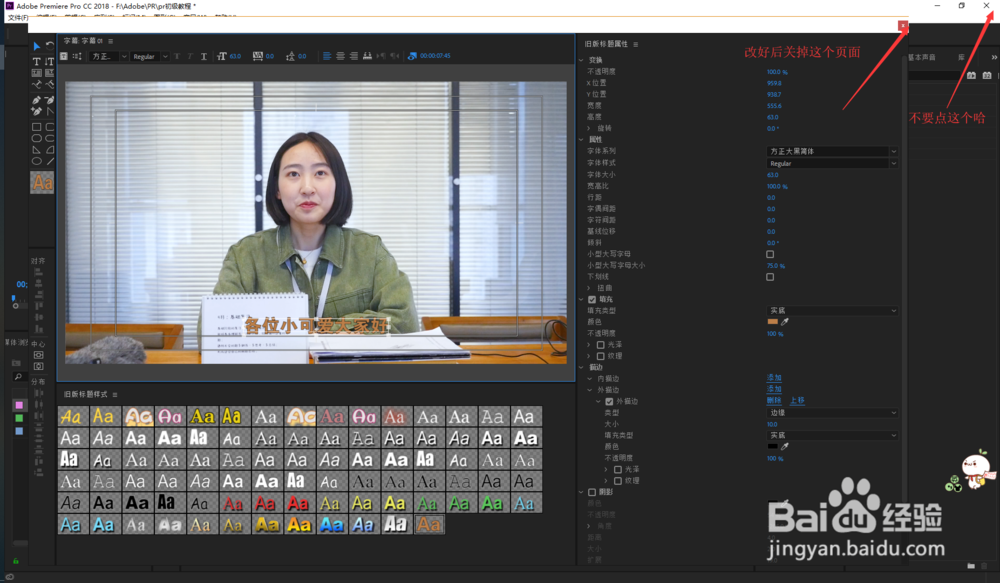Select the Ellipse tool
The height and width of the screenshot is (583, 1000).
pos(36,161)
